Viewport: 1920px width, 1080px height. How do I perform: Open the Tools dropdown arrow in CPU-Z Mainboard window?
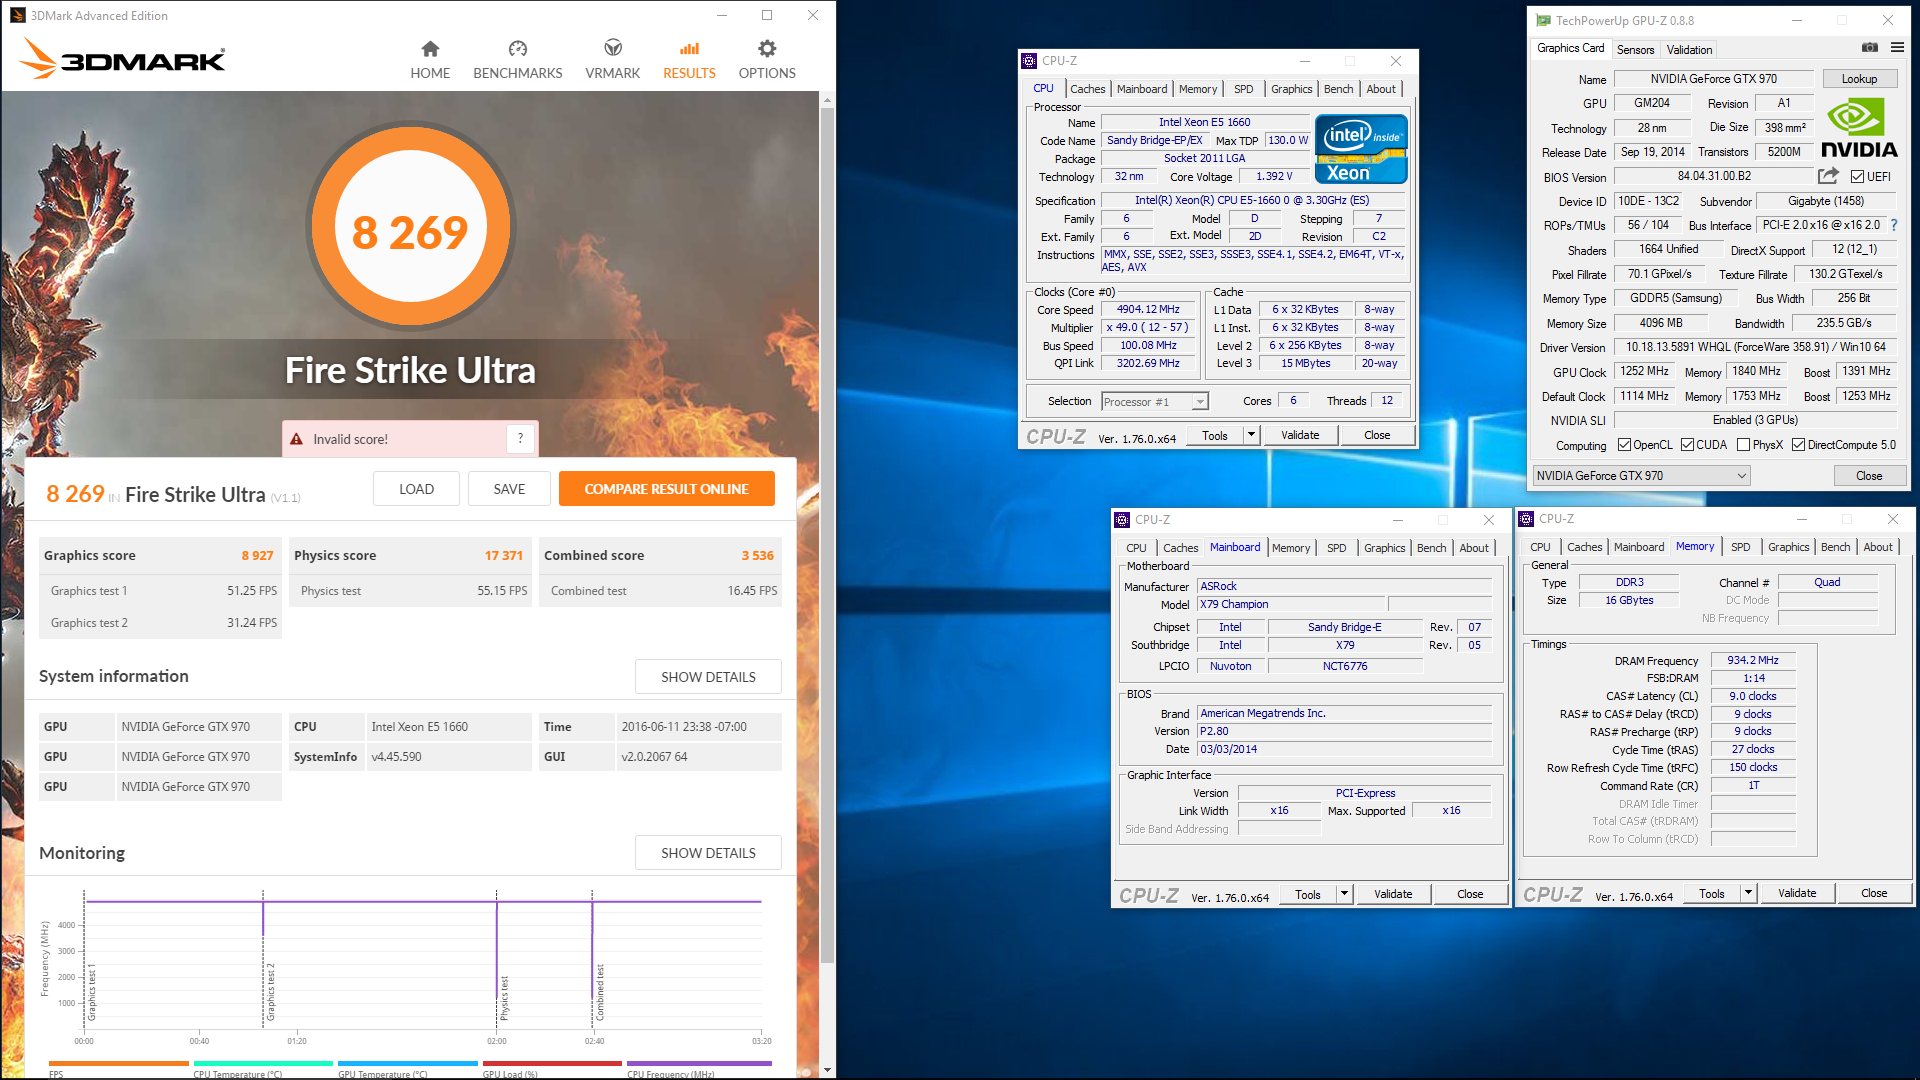1344,894
